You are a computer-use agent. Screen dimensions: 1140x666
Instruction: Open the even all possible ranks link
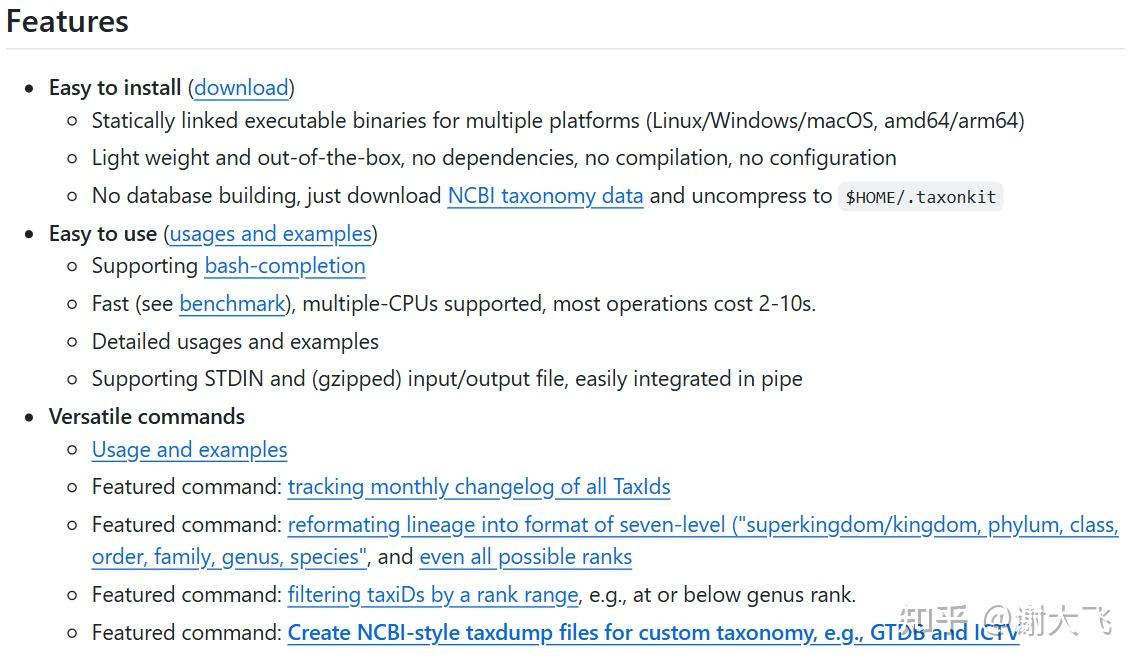click(x=525, y=557)
